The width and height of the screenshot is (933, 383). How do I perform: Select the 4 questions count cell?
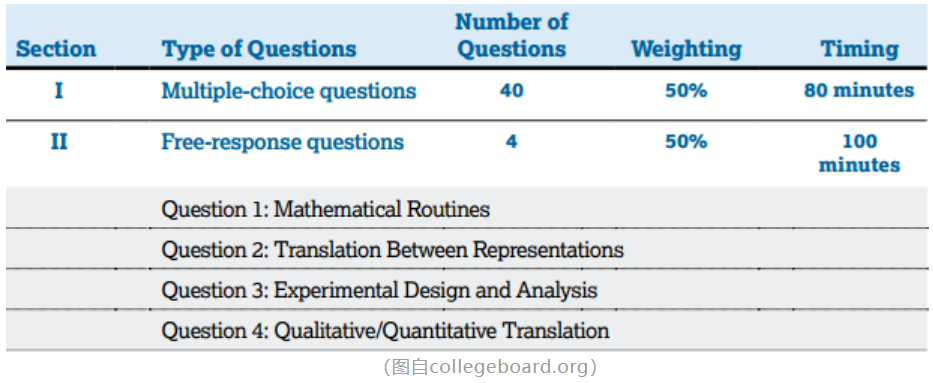point(511,142)
